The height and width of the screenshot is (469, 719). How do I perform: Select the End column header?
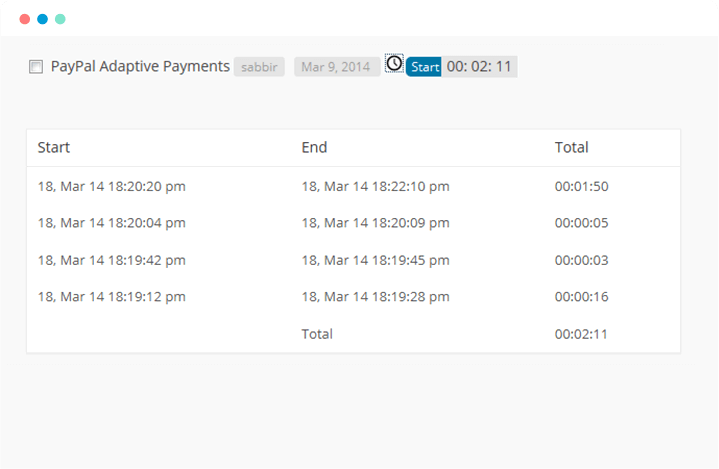point(314,148)
